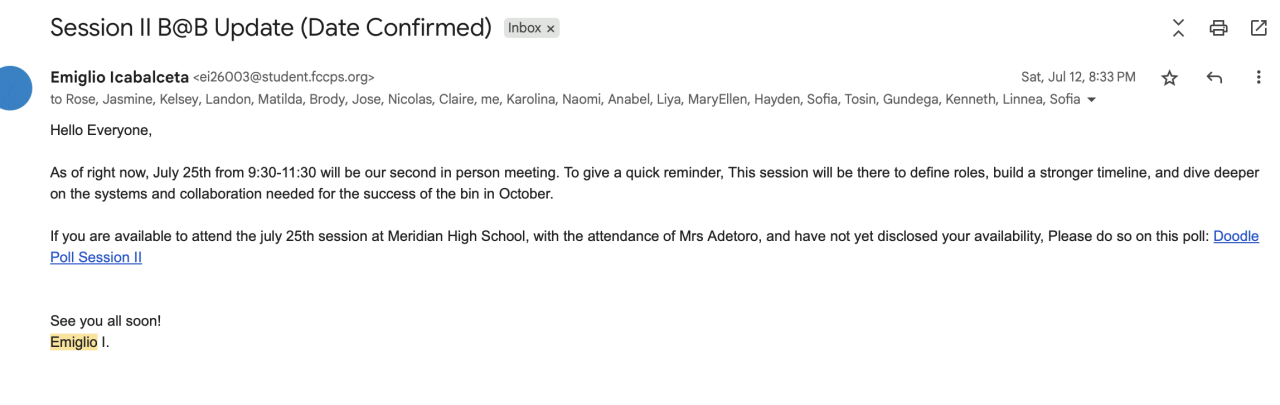The image size is (1280, 405).
Task: Click the Session II B@B Update subject line
Action: (270, 28)
